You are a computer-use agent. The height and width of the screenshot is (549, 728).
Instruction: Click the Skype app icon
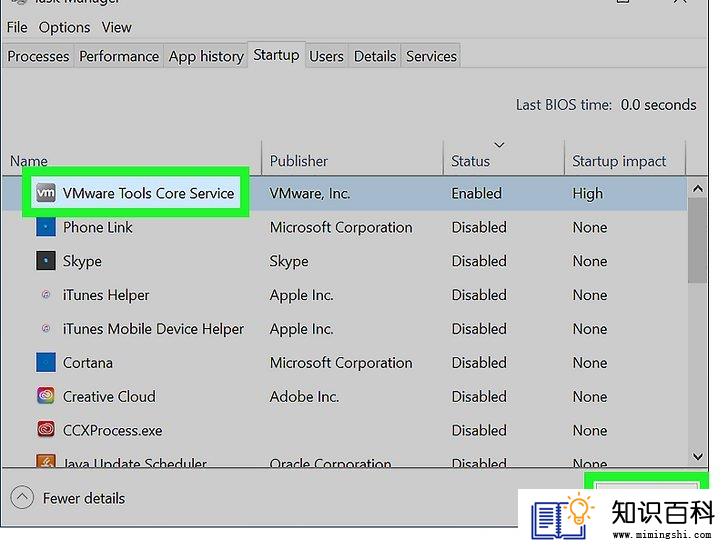(x=46, y=261)
